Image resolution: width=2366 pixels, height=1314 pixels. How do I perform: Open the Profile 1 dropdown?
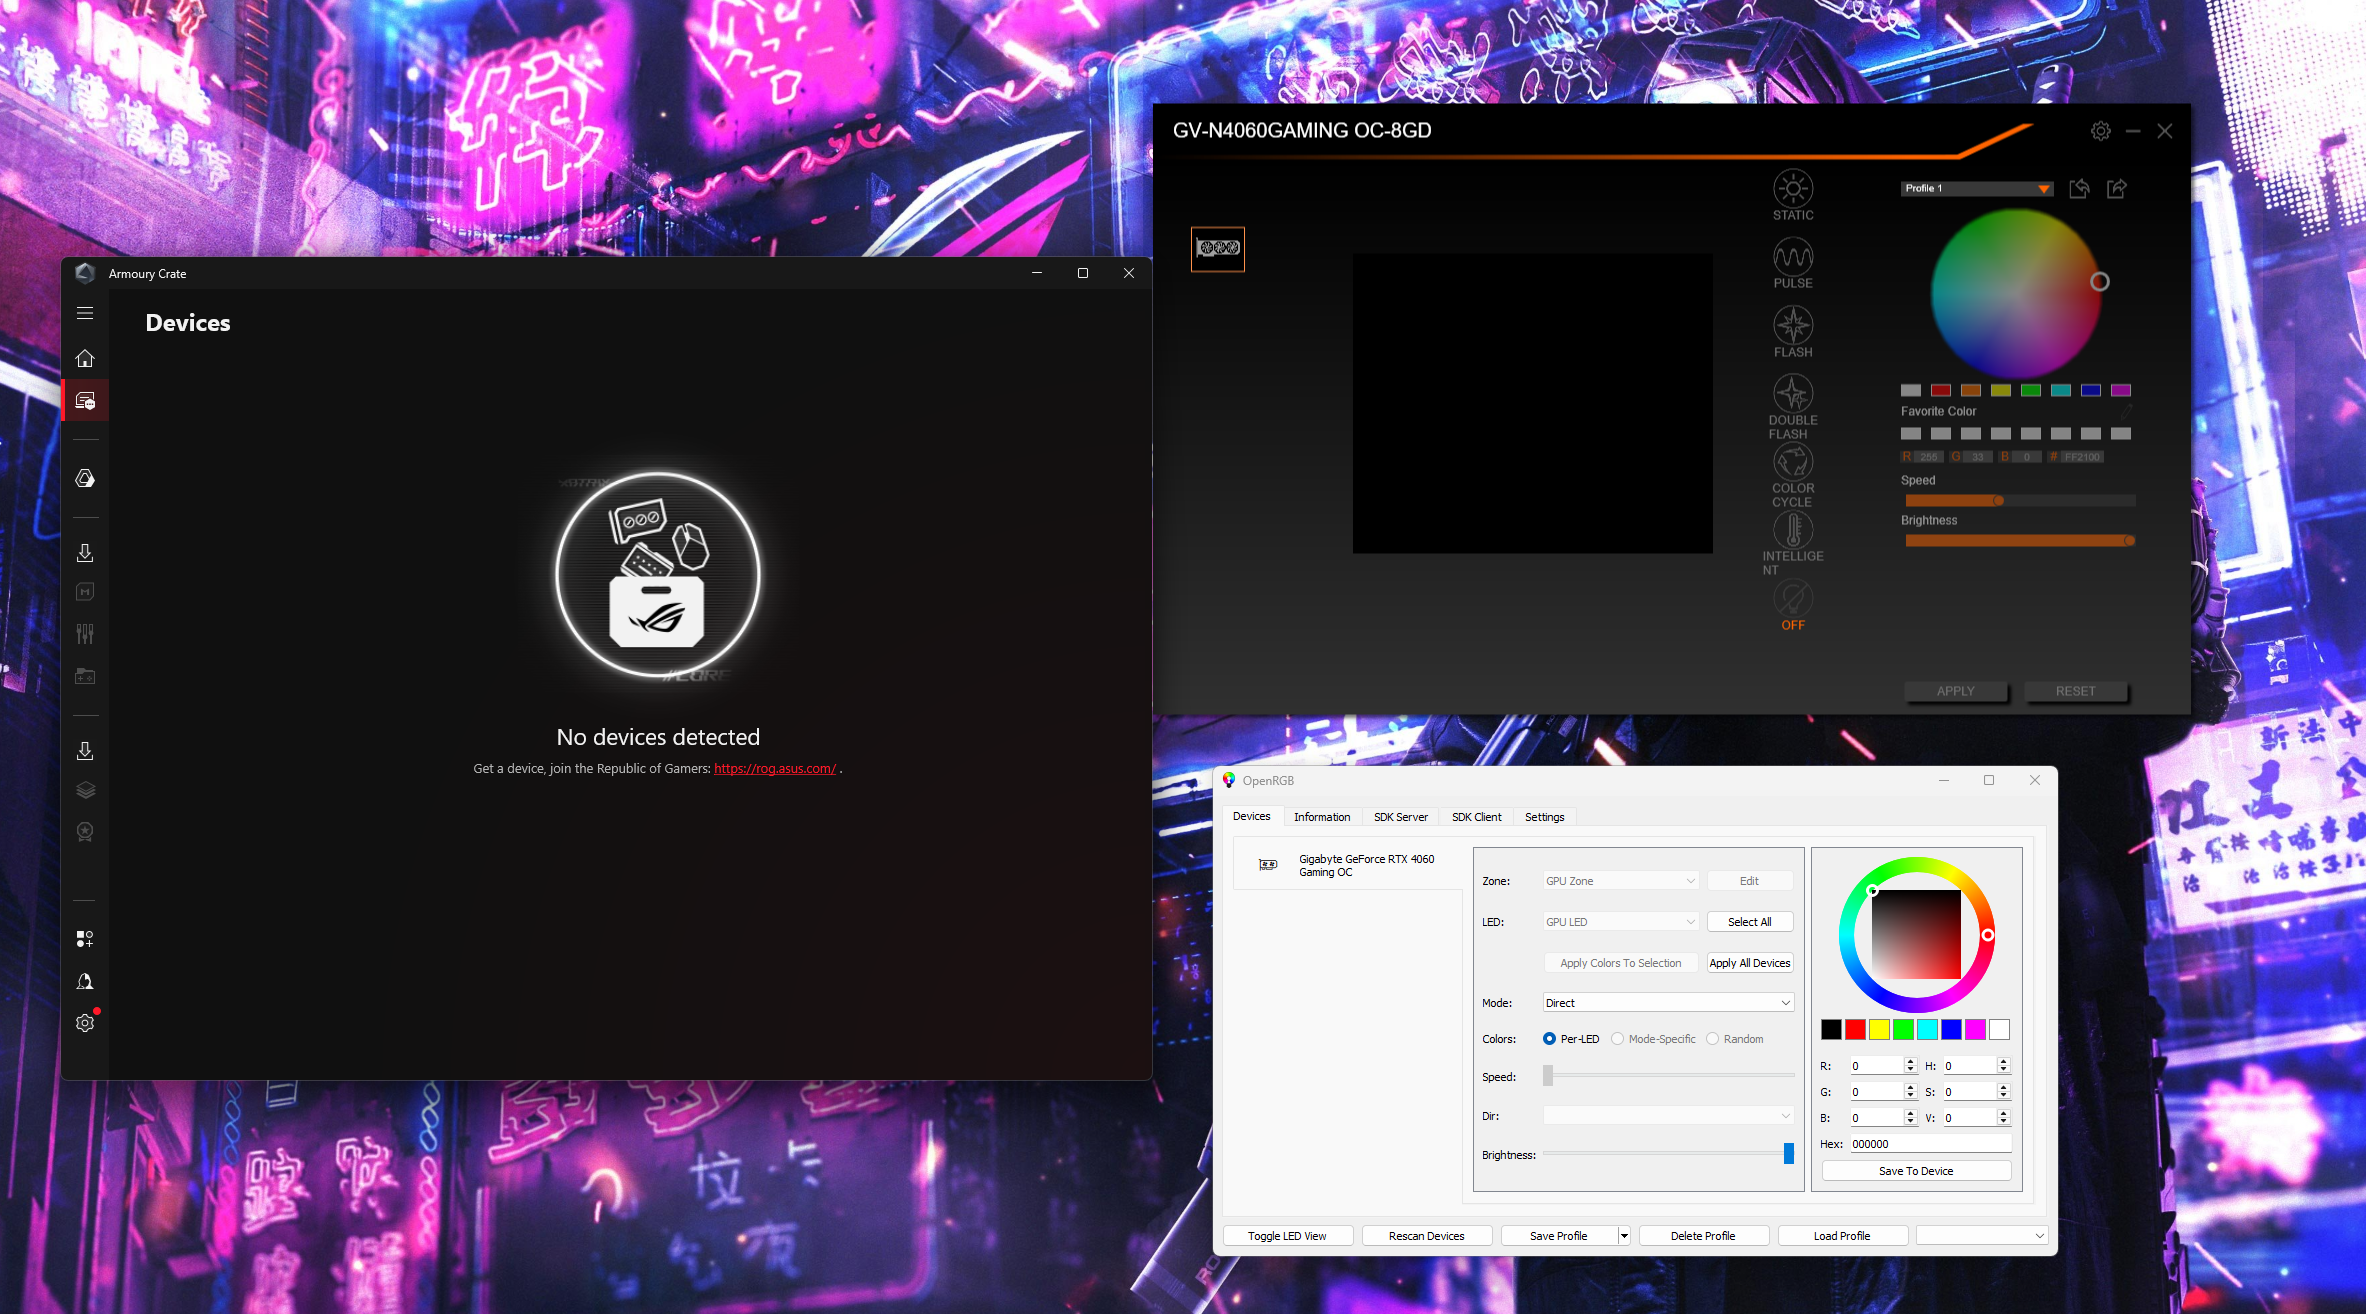(x=1976, y=188)
